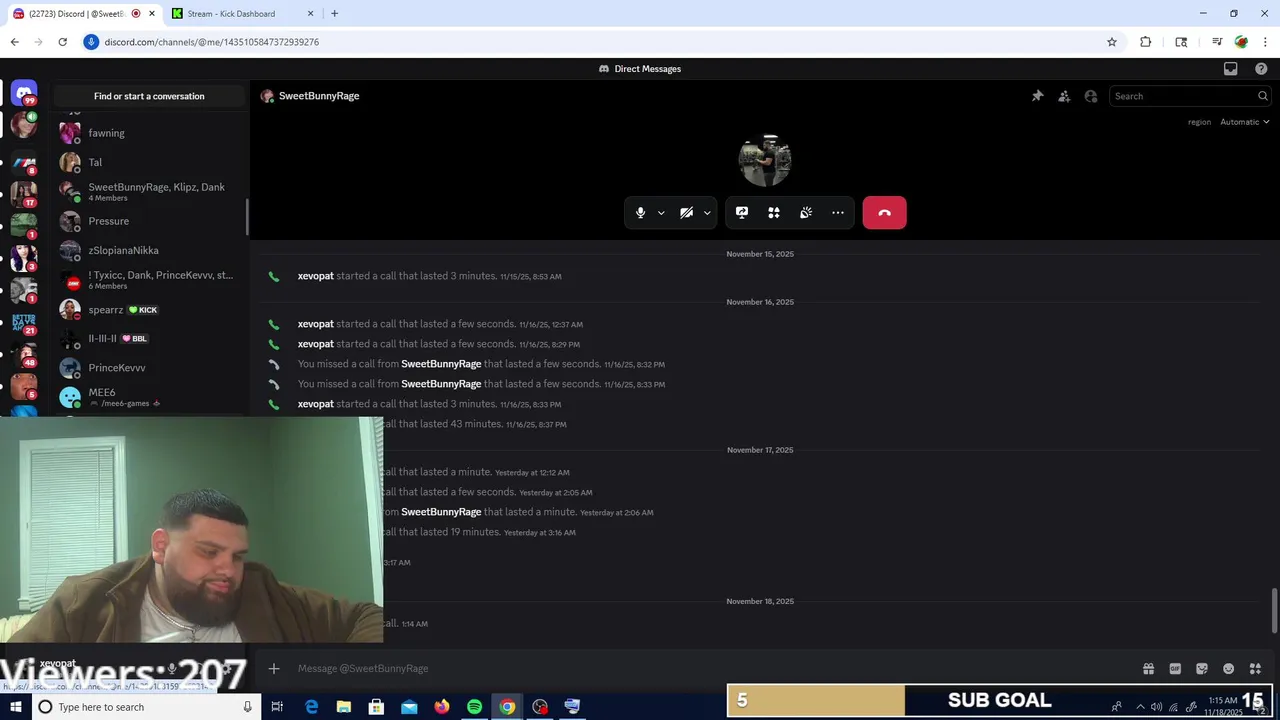Screen dimensions: 1280x720
Task: Bookmark this page with star icon
Action: (x=1112, y=42)
